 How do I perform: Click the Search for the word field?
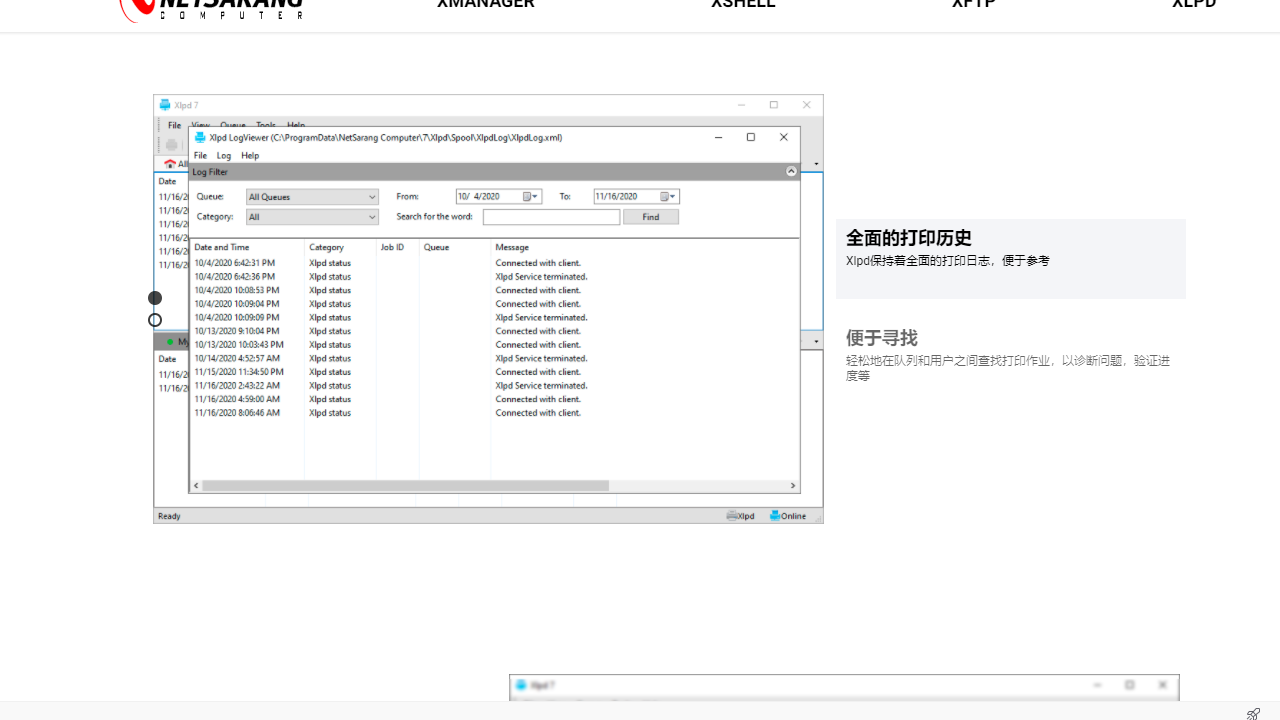pos(551,217)
